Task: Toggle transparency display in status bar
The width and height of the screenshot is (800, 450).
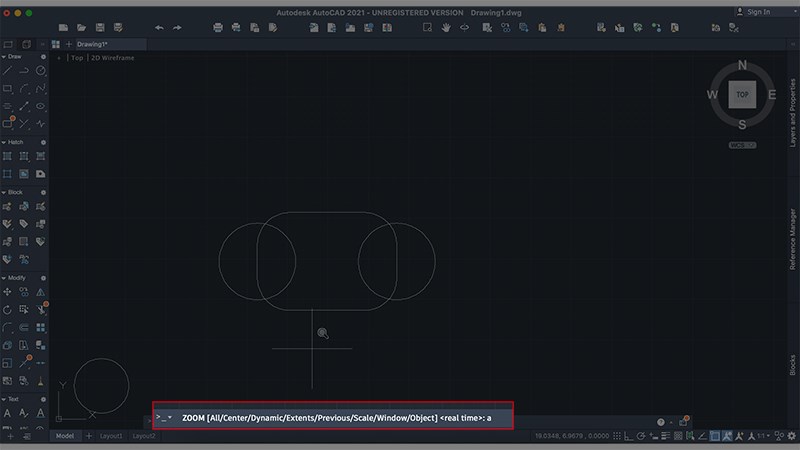Action: click(x=678, y=436)
